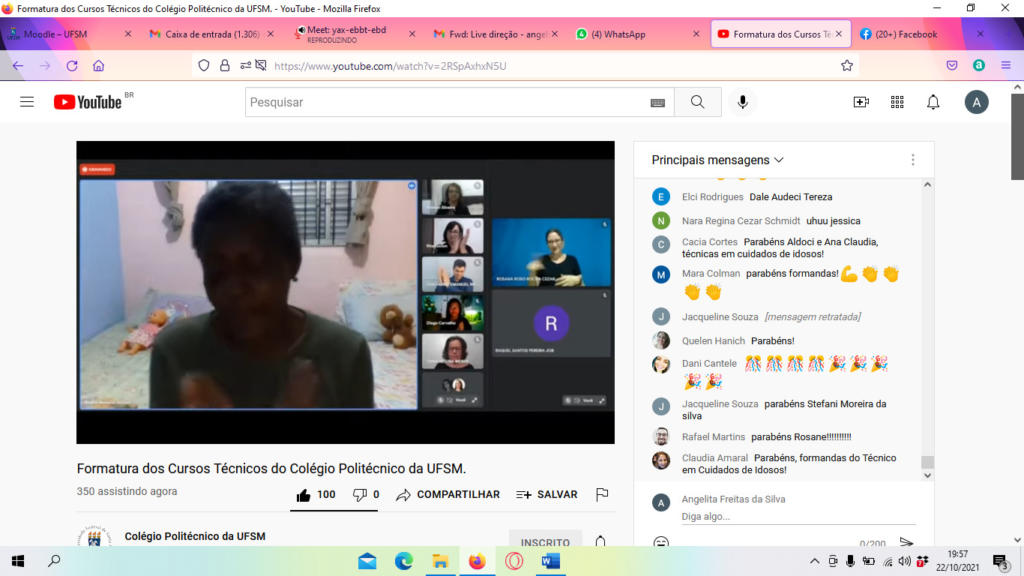Screen dimensions: 1024x576
Task: Bookmark this page with the star icon
Action: (847, 66)
